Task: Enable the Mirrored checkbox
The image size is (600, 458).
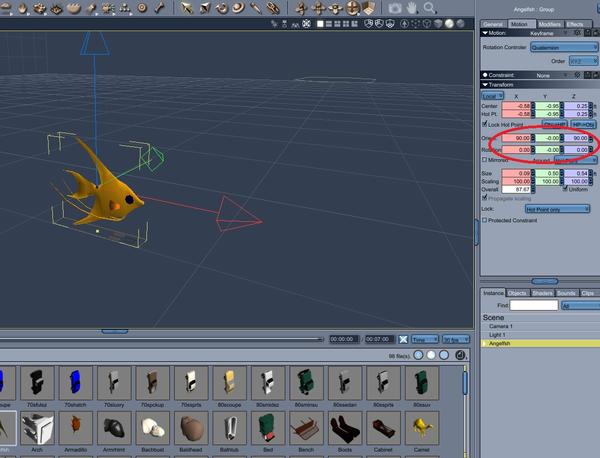Action: [x=484, y=160]
